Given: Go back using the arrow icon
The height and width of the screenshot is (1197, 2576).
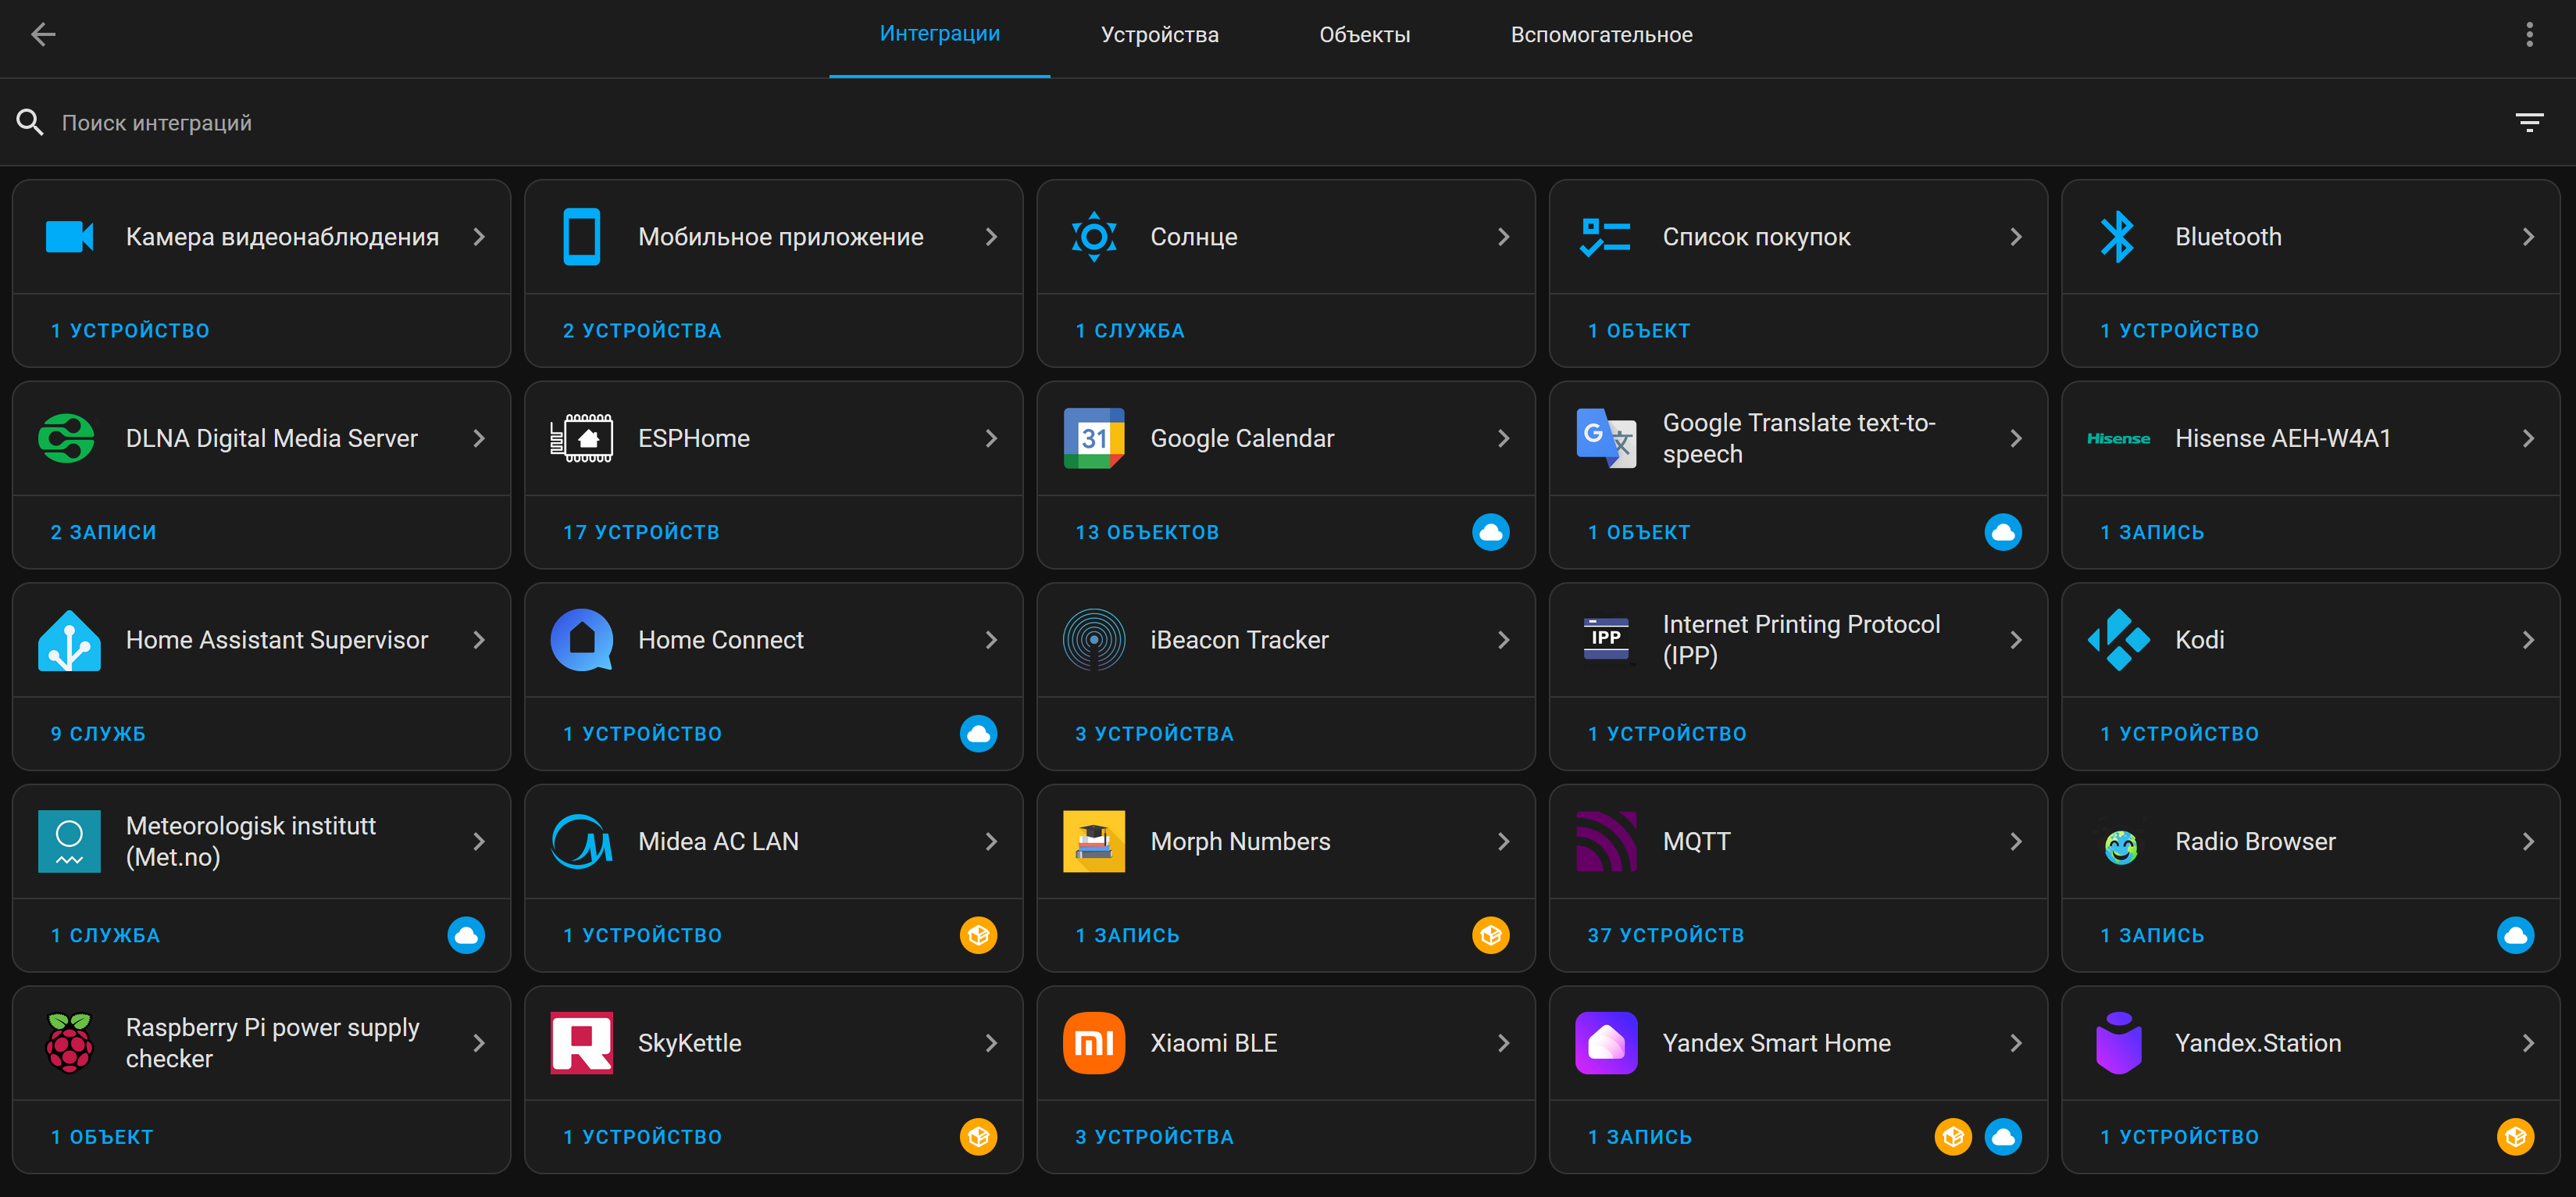Looking at the screenshot, I should point(43,34).
